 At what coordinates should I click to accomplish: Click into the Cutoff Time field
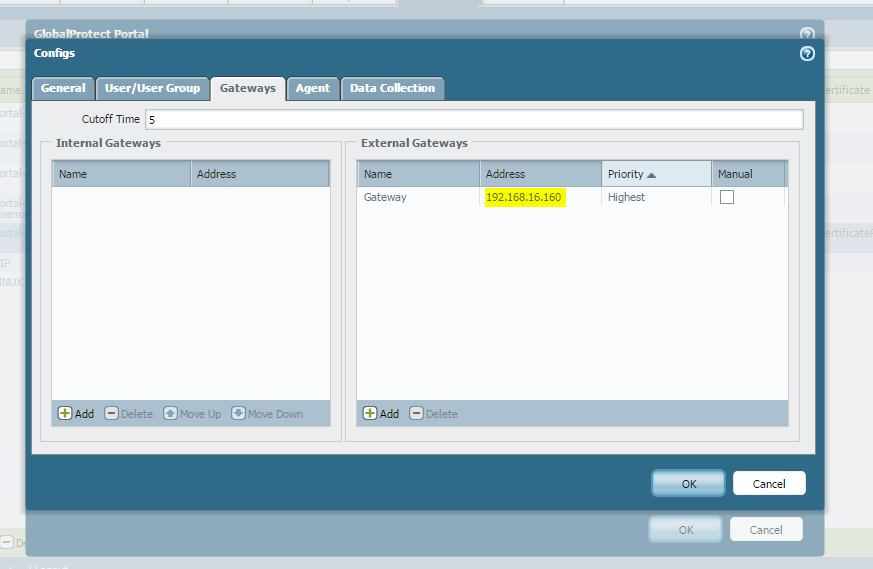pyautogui.click(x=474, y=120)
